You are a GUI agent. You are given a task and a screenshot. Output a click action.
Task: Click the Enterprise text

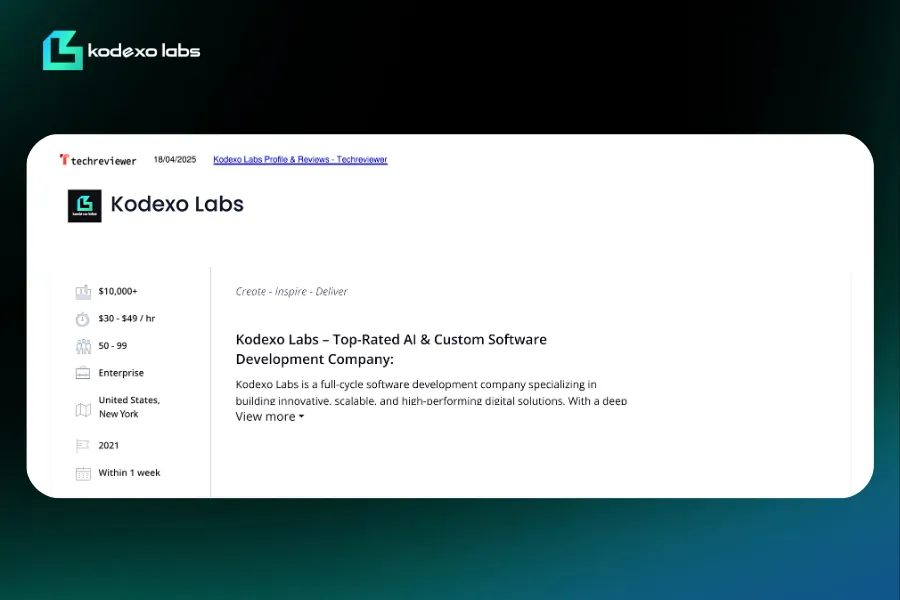click(121, 373)
